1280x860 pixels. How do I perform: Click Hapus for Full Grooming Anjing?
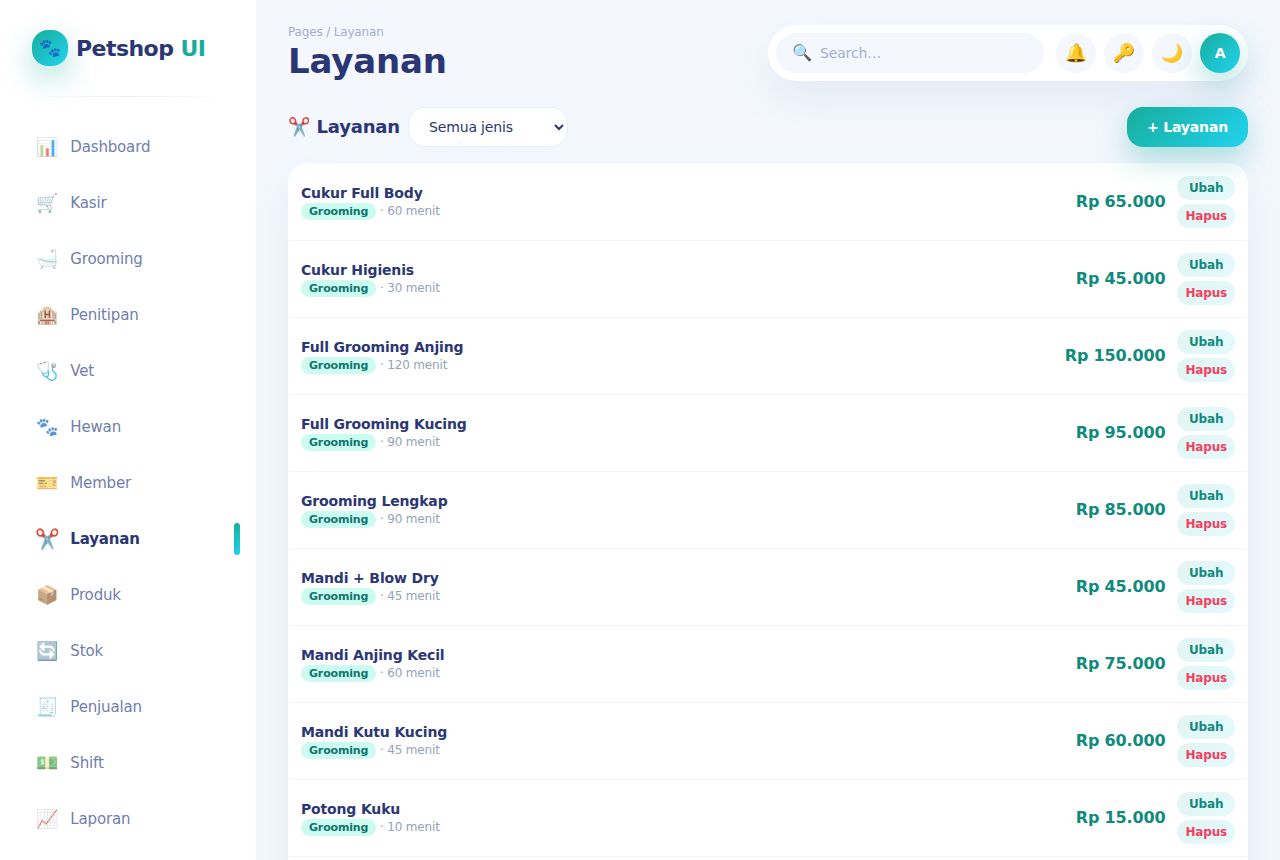(x=1206, y=370)
